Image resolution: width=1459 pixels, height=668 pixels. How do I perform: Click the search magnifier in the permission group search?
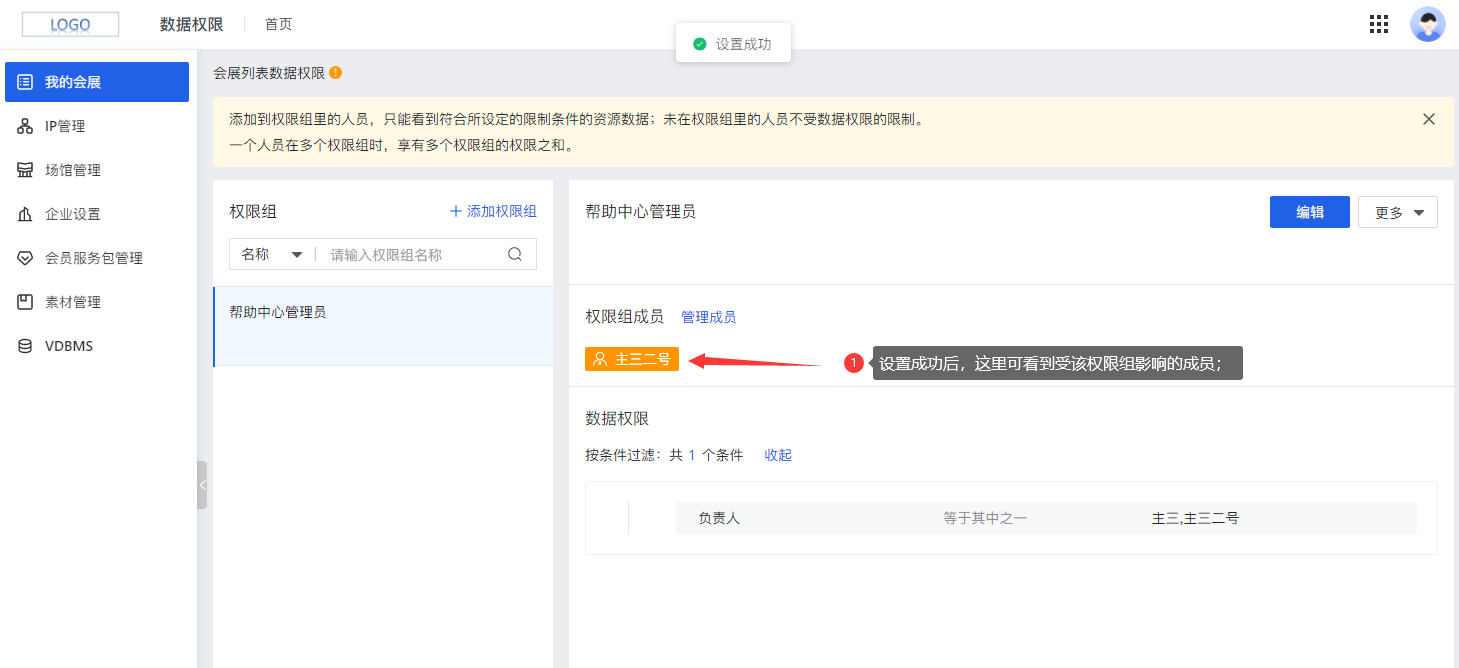pos(515,254)
